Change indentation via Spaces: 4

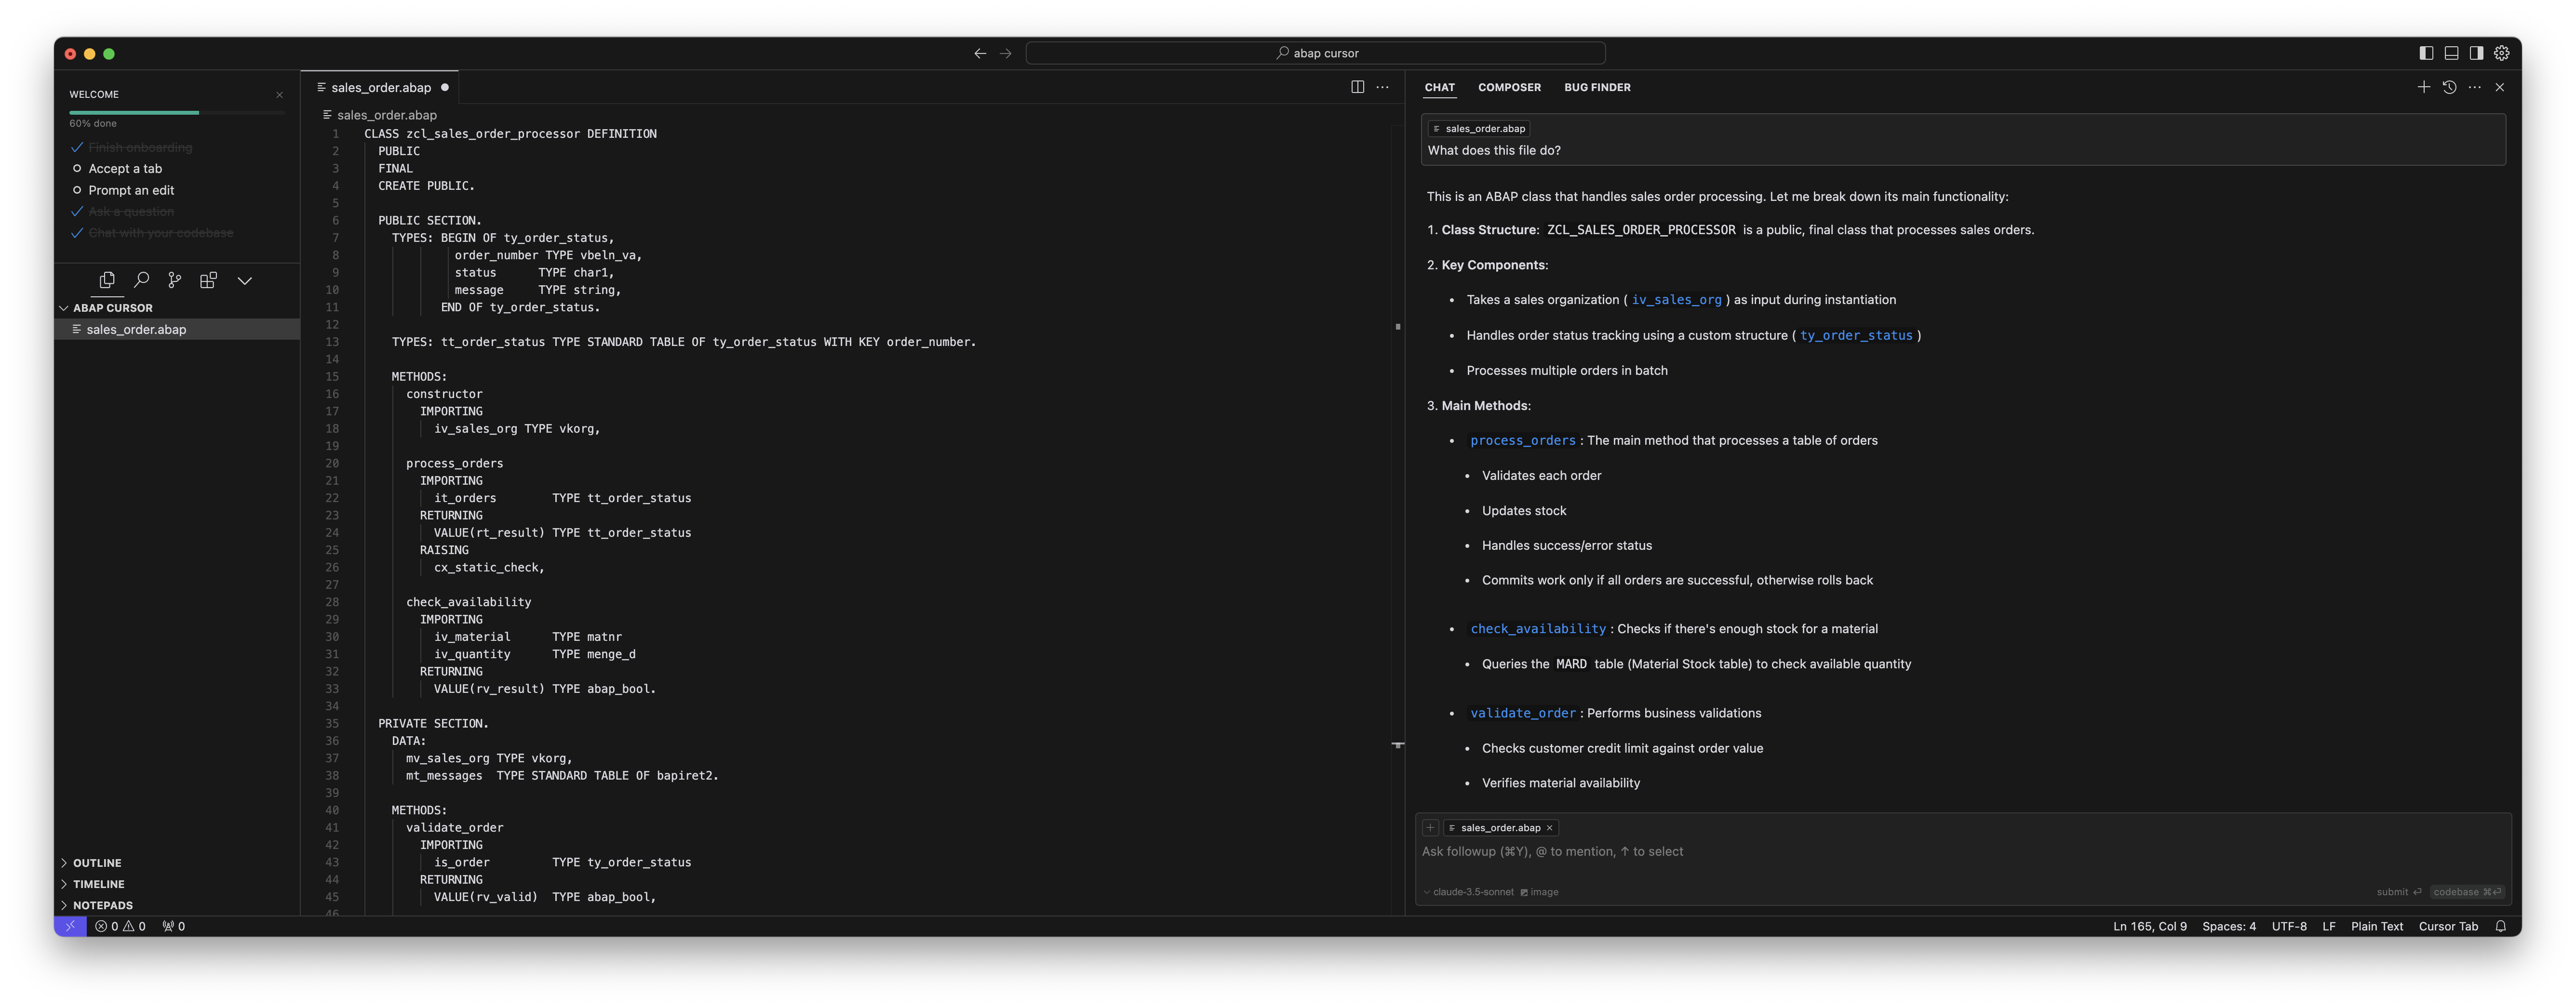tap(2228, 926)
